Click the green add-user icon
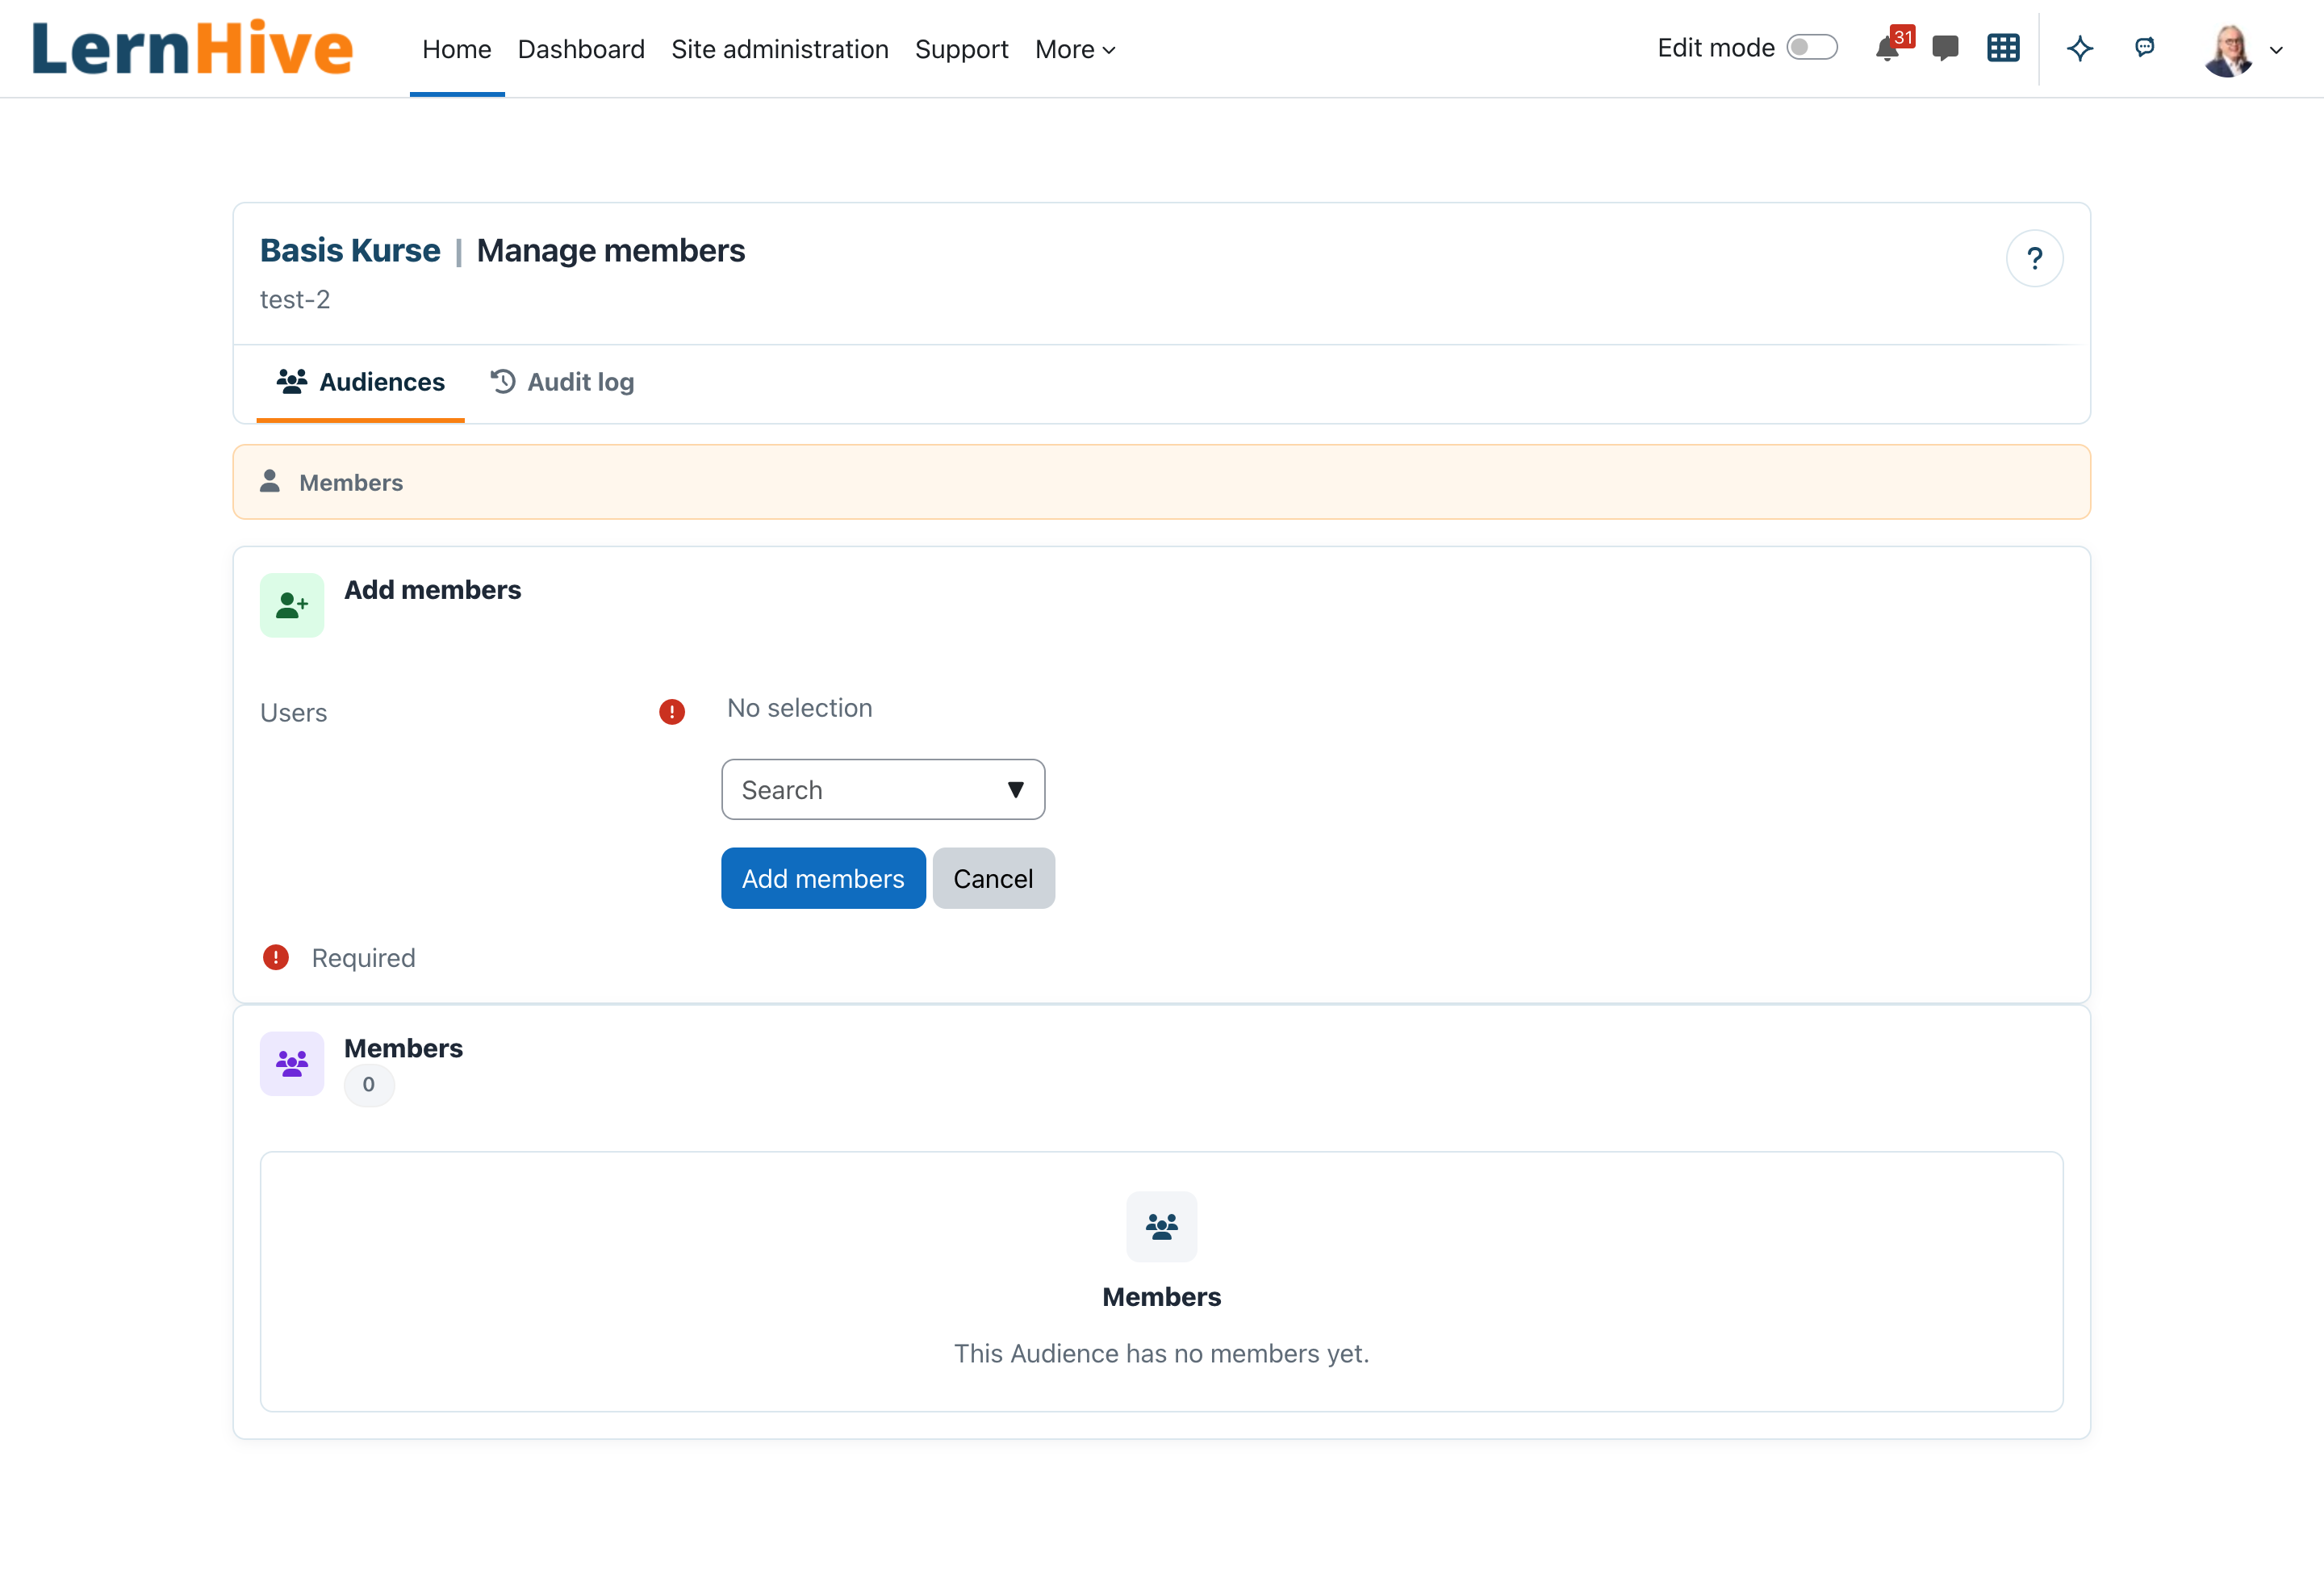 click(x=292, y=605)
